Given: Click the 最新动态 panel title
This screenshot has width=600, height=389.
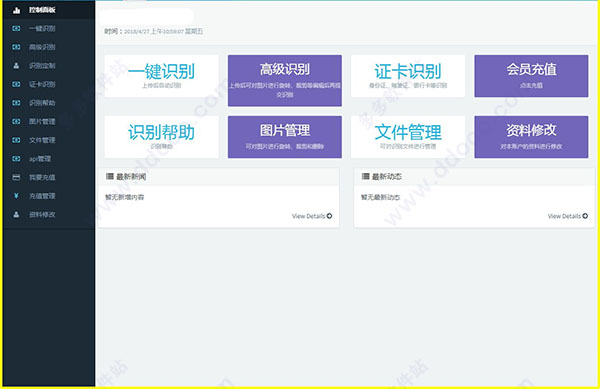Looking at the screenshot, I should coord(386,177).
